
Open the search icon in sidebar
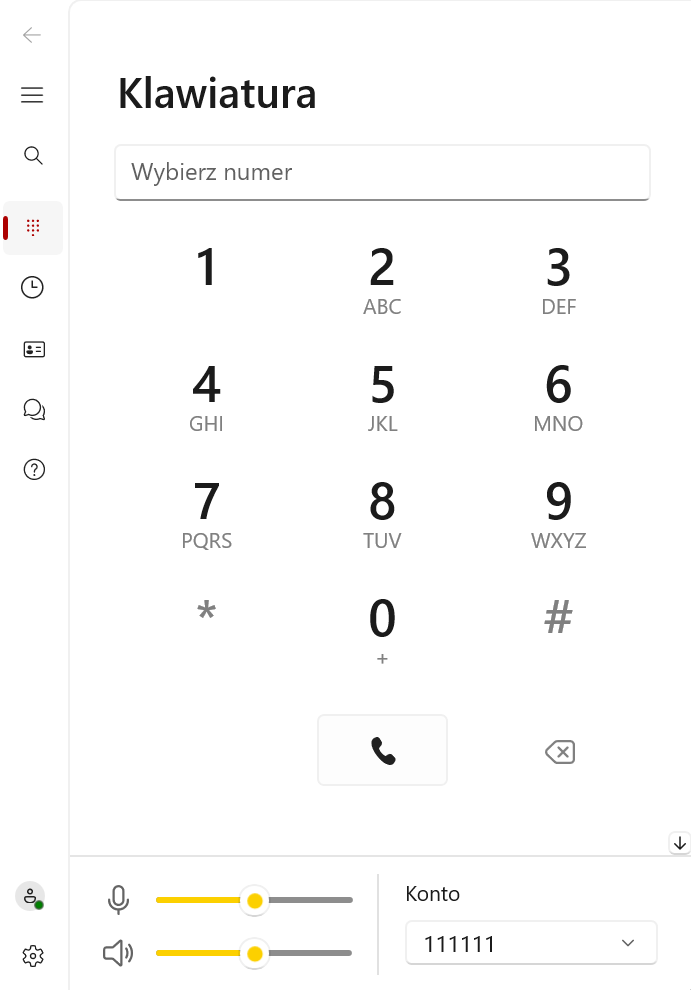[x=33, y=155]
